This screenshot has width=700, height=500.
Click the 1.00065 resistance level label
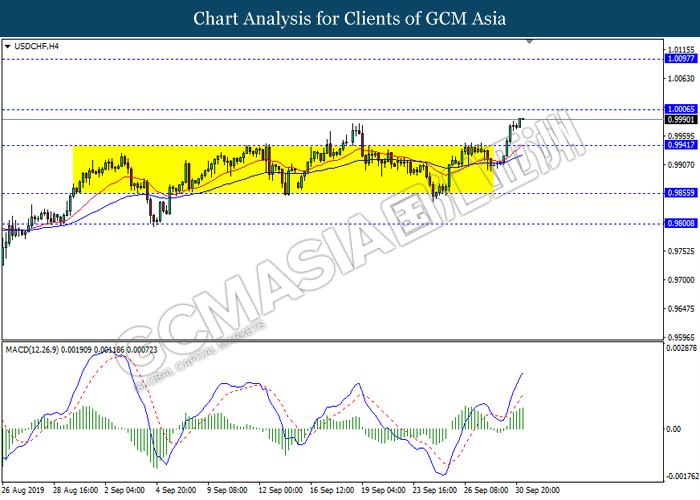coord(681,109)
